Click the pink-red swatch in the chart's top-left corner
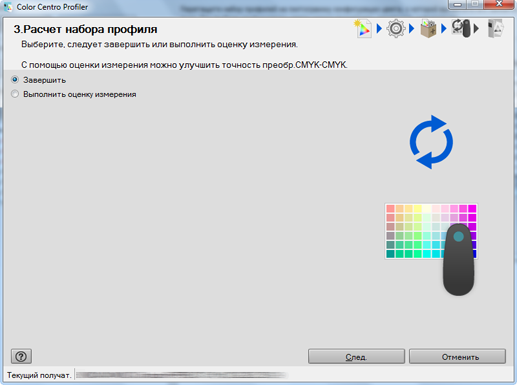This screenshot has width=517, height=385. (390, 209)
